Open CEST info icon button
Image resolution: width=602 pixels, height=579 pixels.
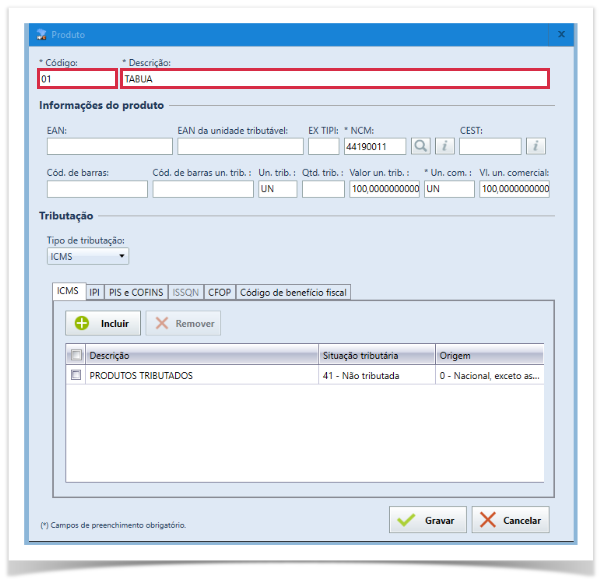coord(536,146)
